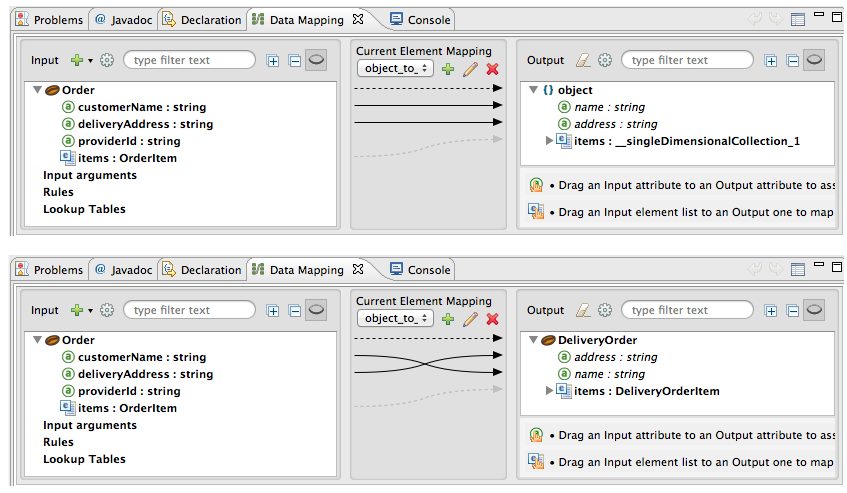The width and height of the screenshot is (847, 493).
Task: Click expand all plus icon in the top Input toolbar
Action: point(273,60)
